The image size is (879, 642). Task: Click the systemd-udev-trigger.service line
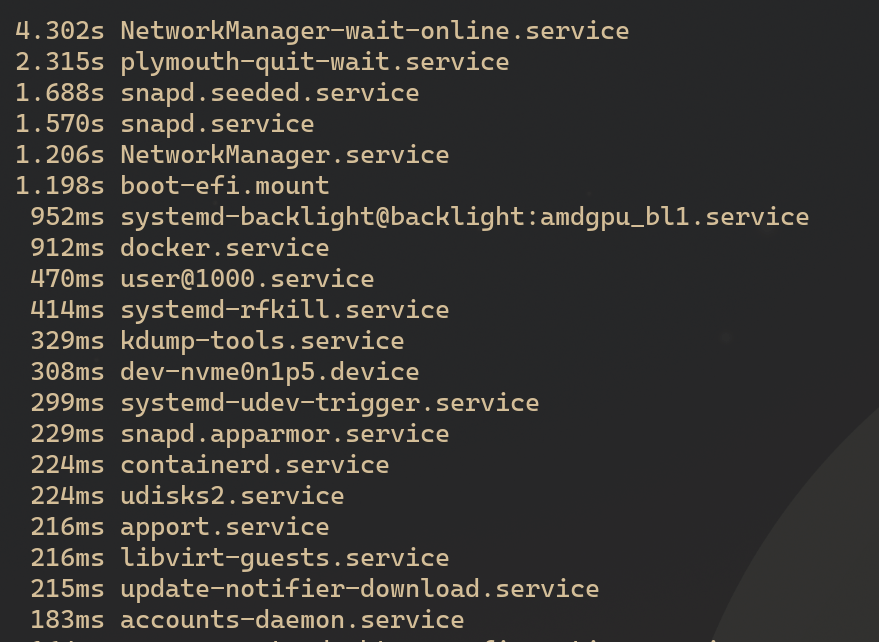329,403
